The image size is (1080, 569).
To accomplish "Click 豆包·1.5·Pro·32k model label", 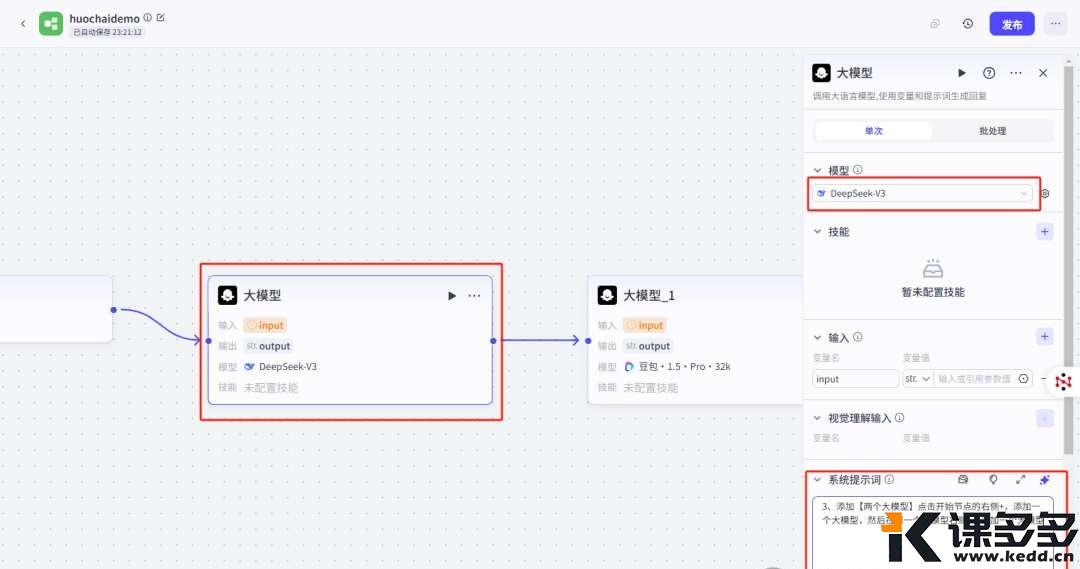I will click(684, 366).
